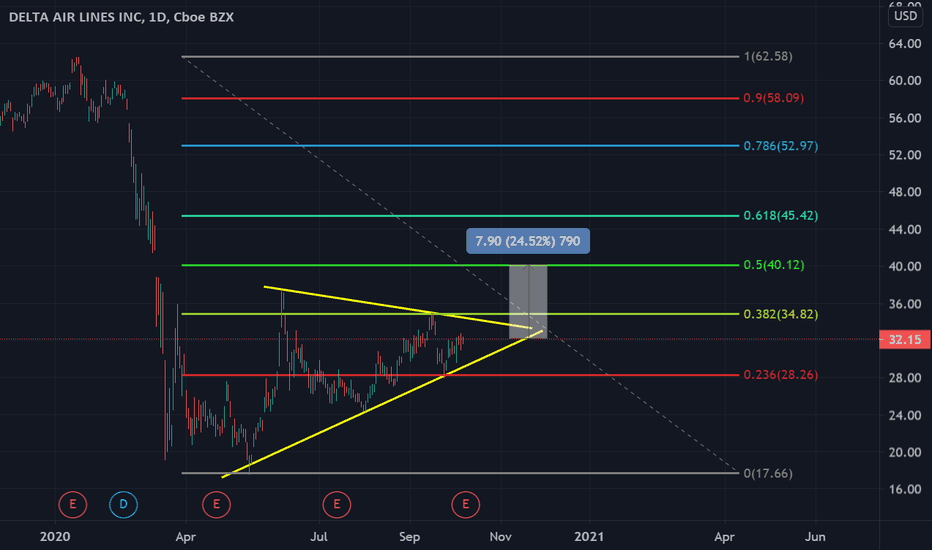Click the 28.00 price axis label
This screenshot has height=550, width=932.
point(905,378)
